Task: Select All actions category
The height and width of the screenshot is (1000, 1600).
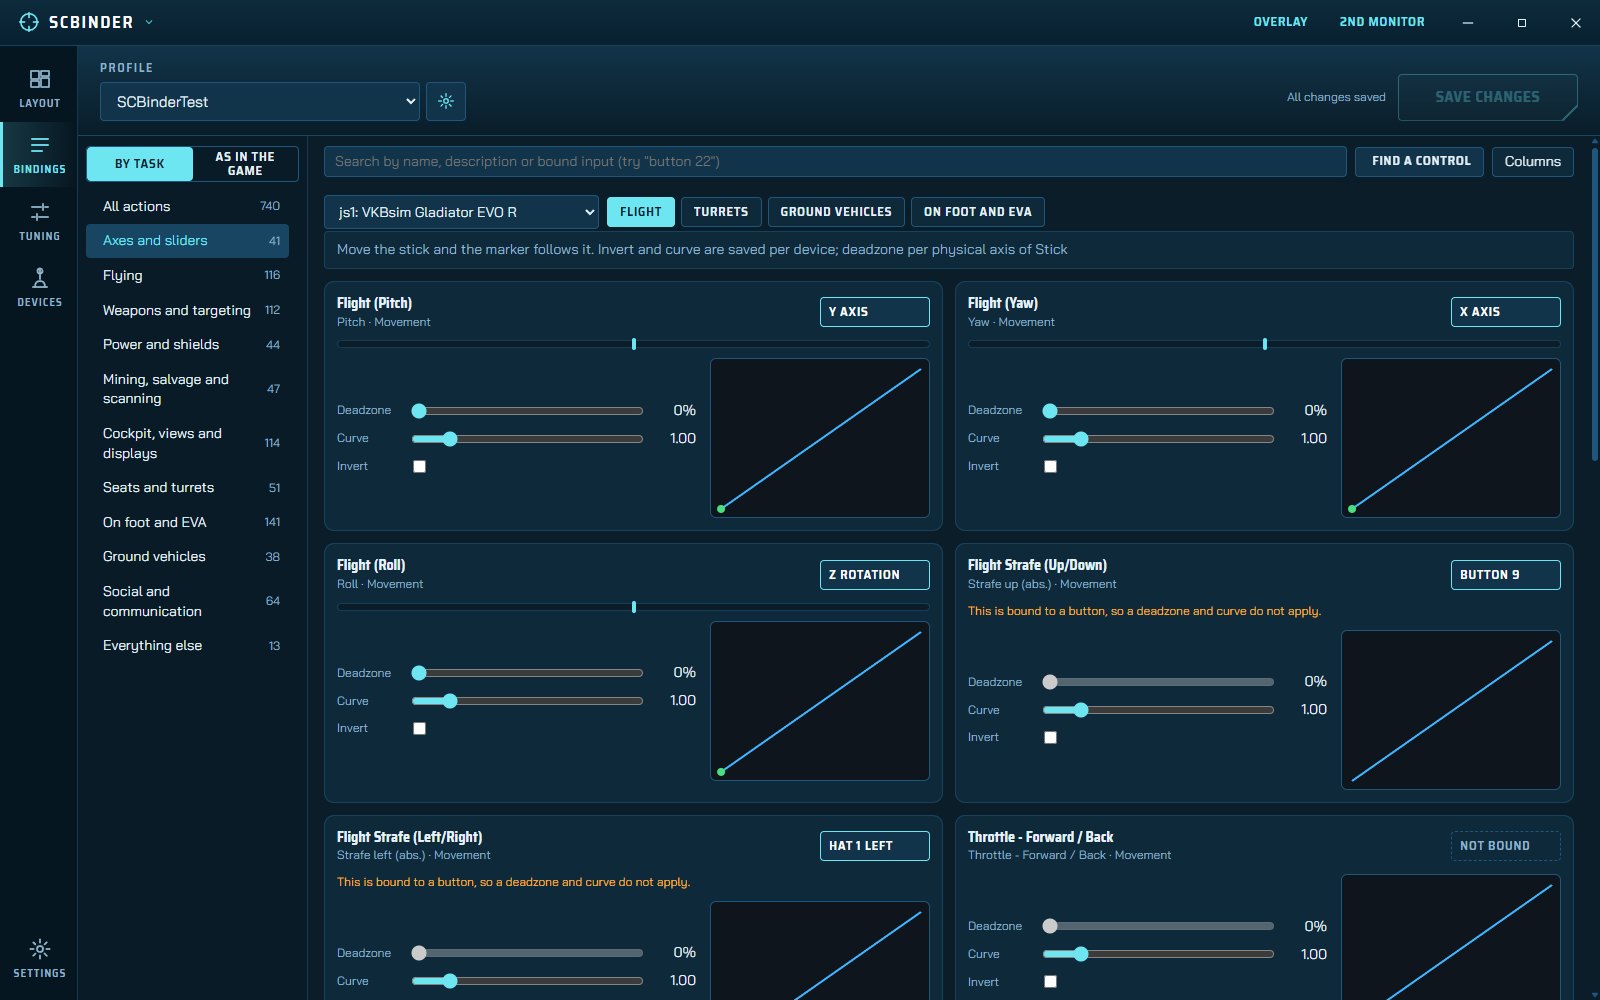Action: (187, 206)
